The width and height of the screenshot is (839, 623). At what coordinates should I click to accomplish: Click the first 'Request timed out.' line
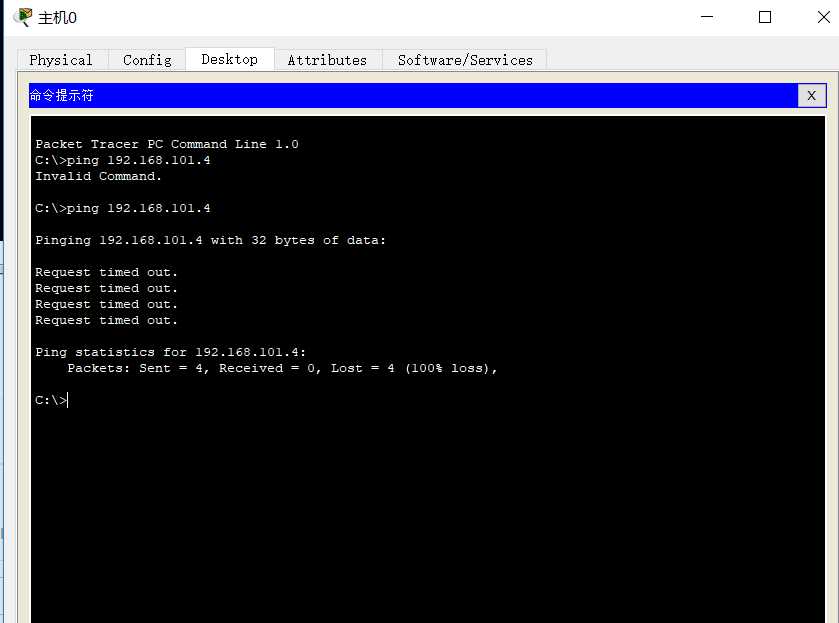point(106,272)
